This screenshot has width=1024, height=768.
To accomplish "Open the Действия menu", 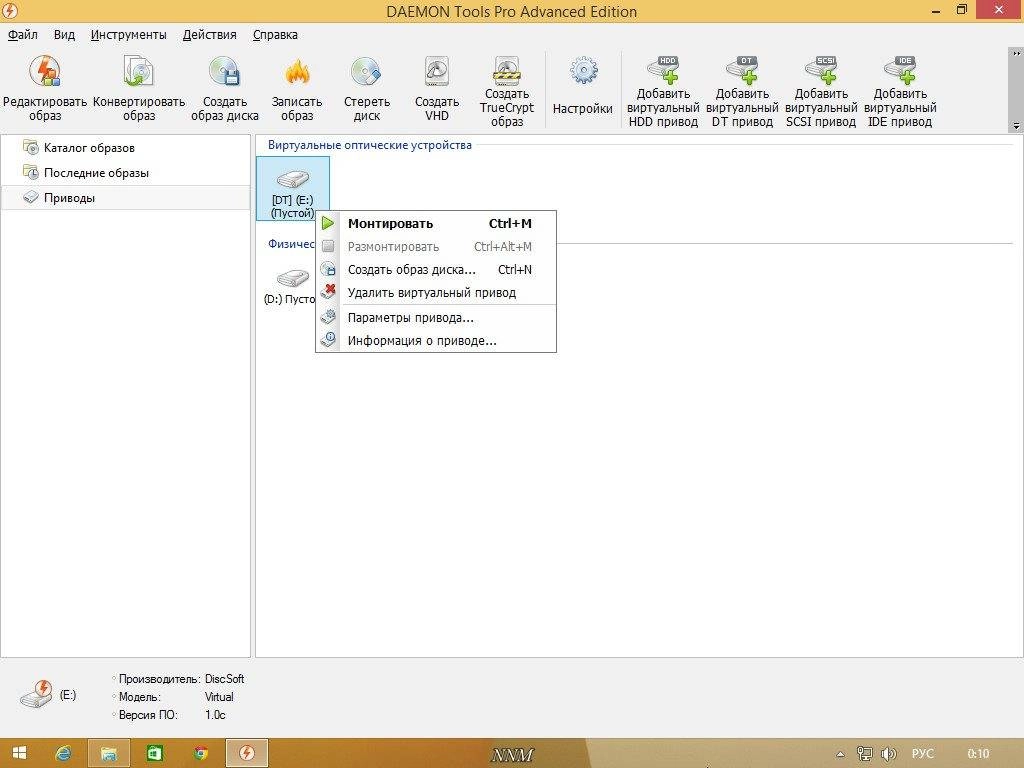I will pos(210,35).
